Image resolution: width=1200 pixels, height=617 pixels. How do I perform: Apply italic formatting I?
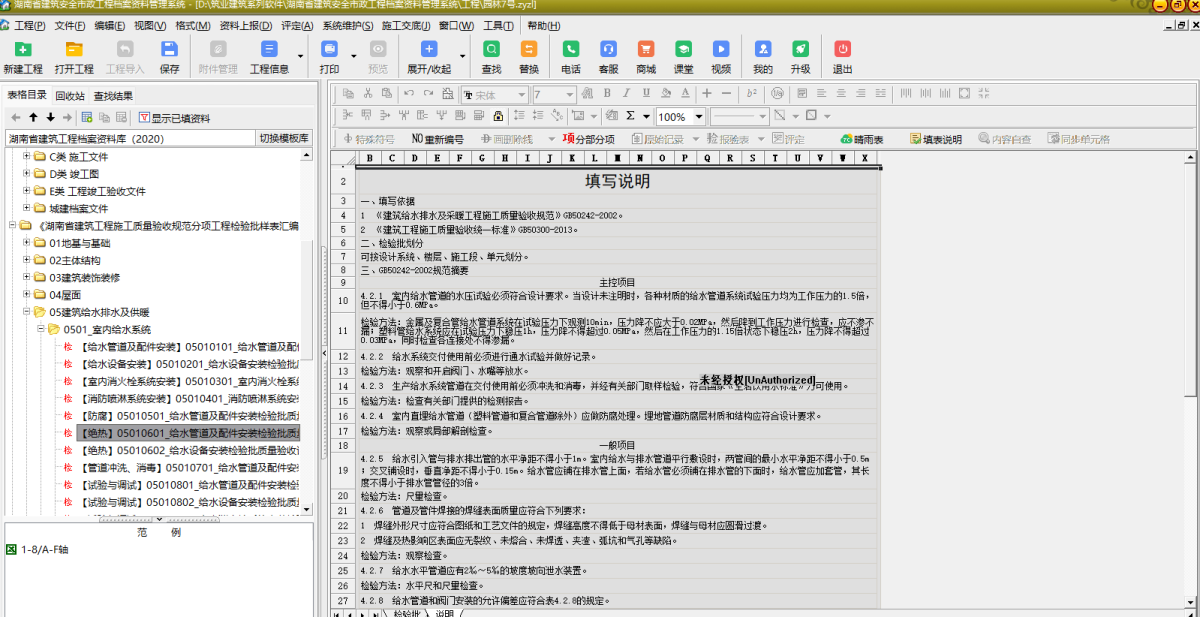[626, 94]
